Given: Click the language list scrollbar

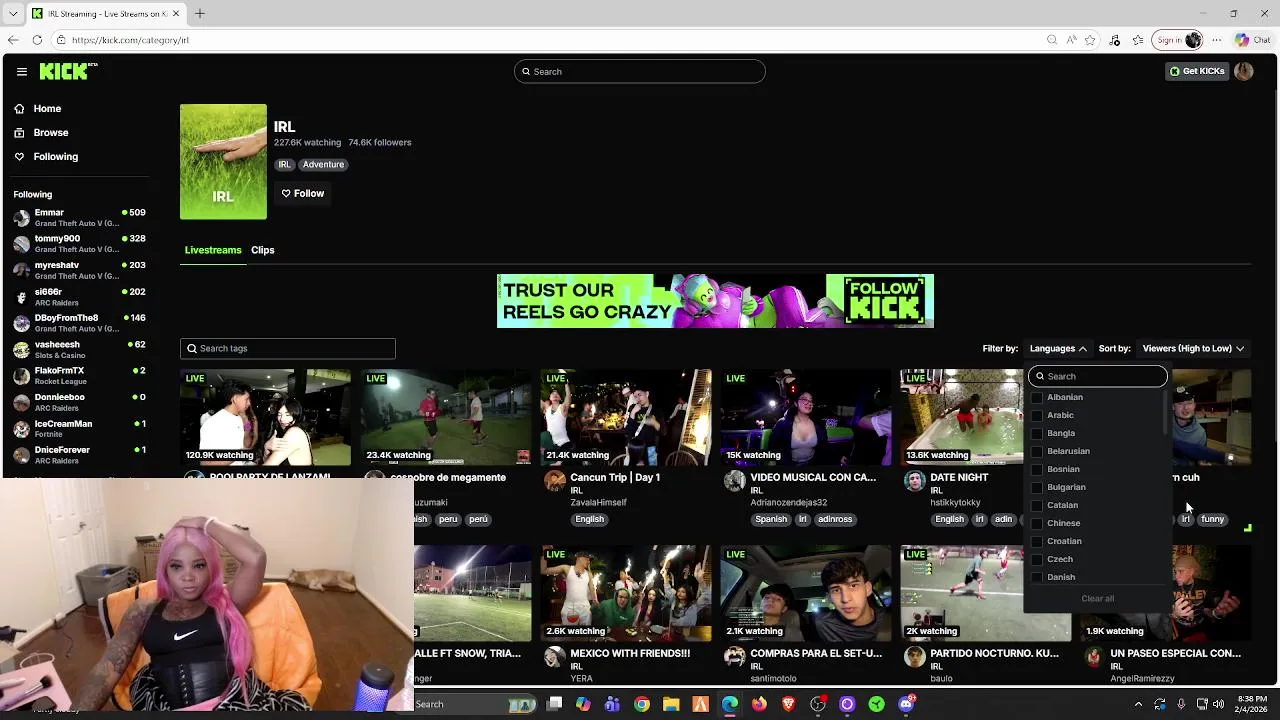Looking at the screenshot, I should point(1165,413).
